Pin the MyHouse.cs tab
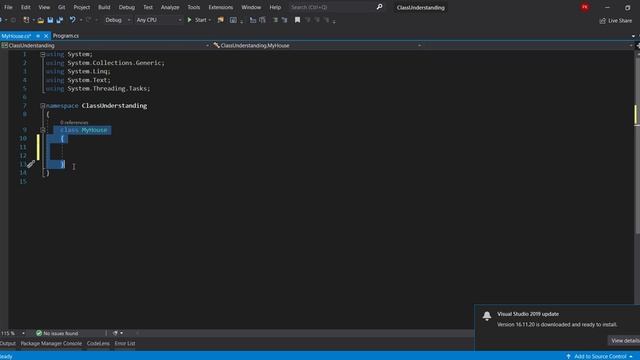The image size is (640, 360). (x=38, y=36)
